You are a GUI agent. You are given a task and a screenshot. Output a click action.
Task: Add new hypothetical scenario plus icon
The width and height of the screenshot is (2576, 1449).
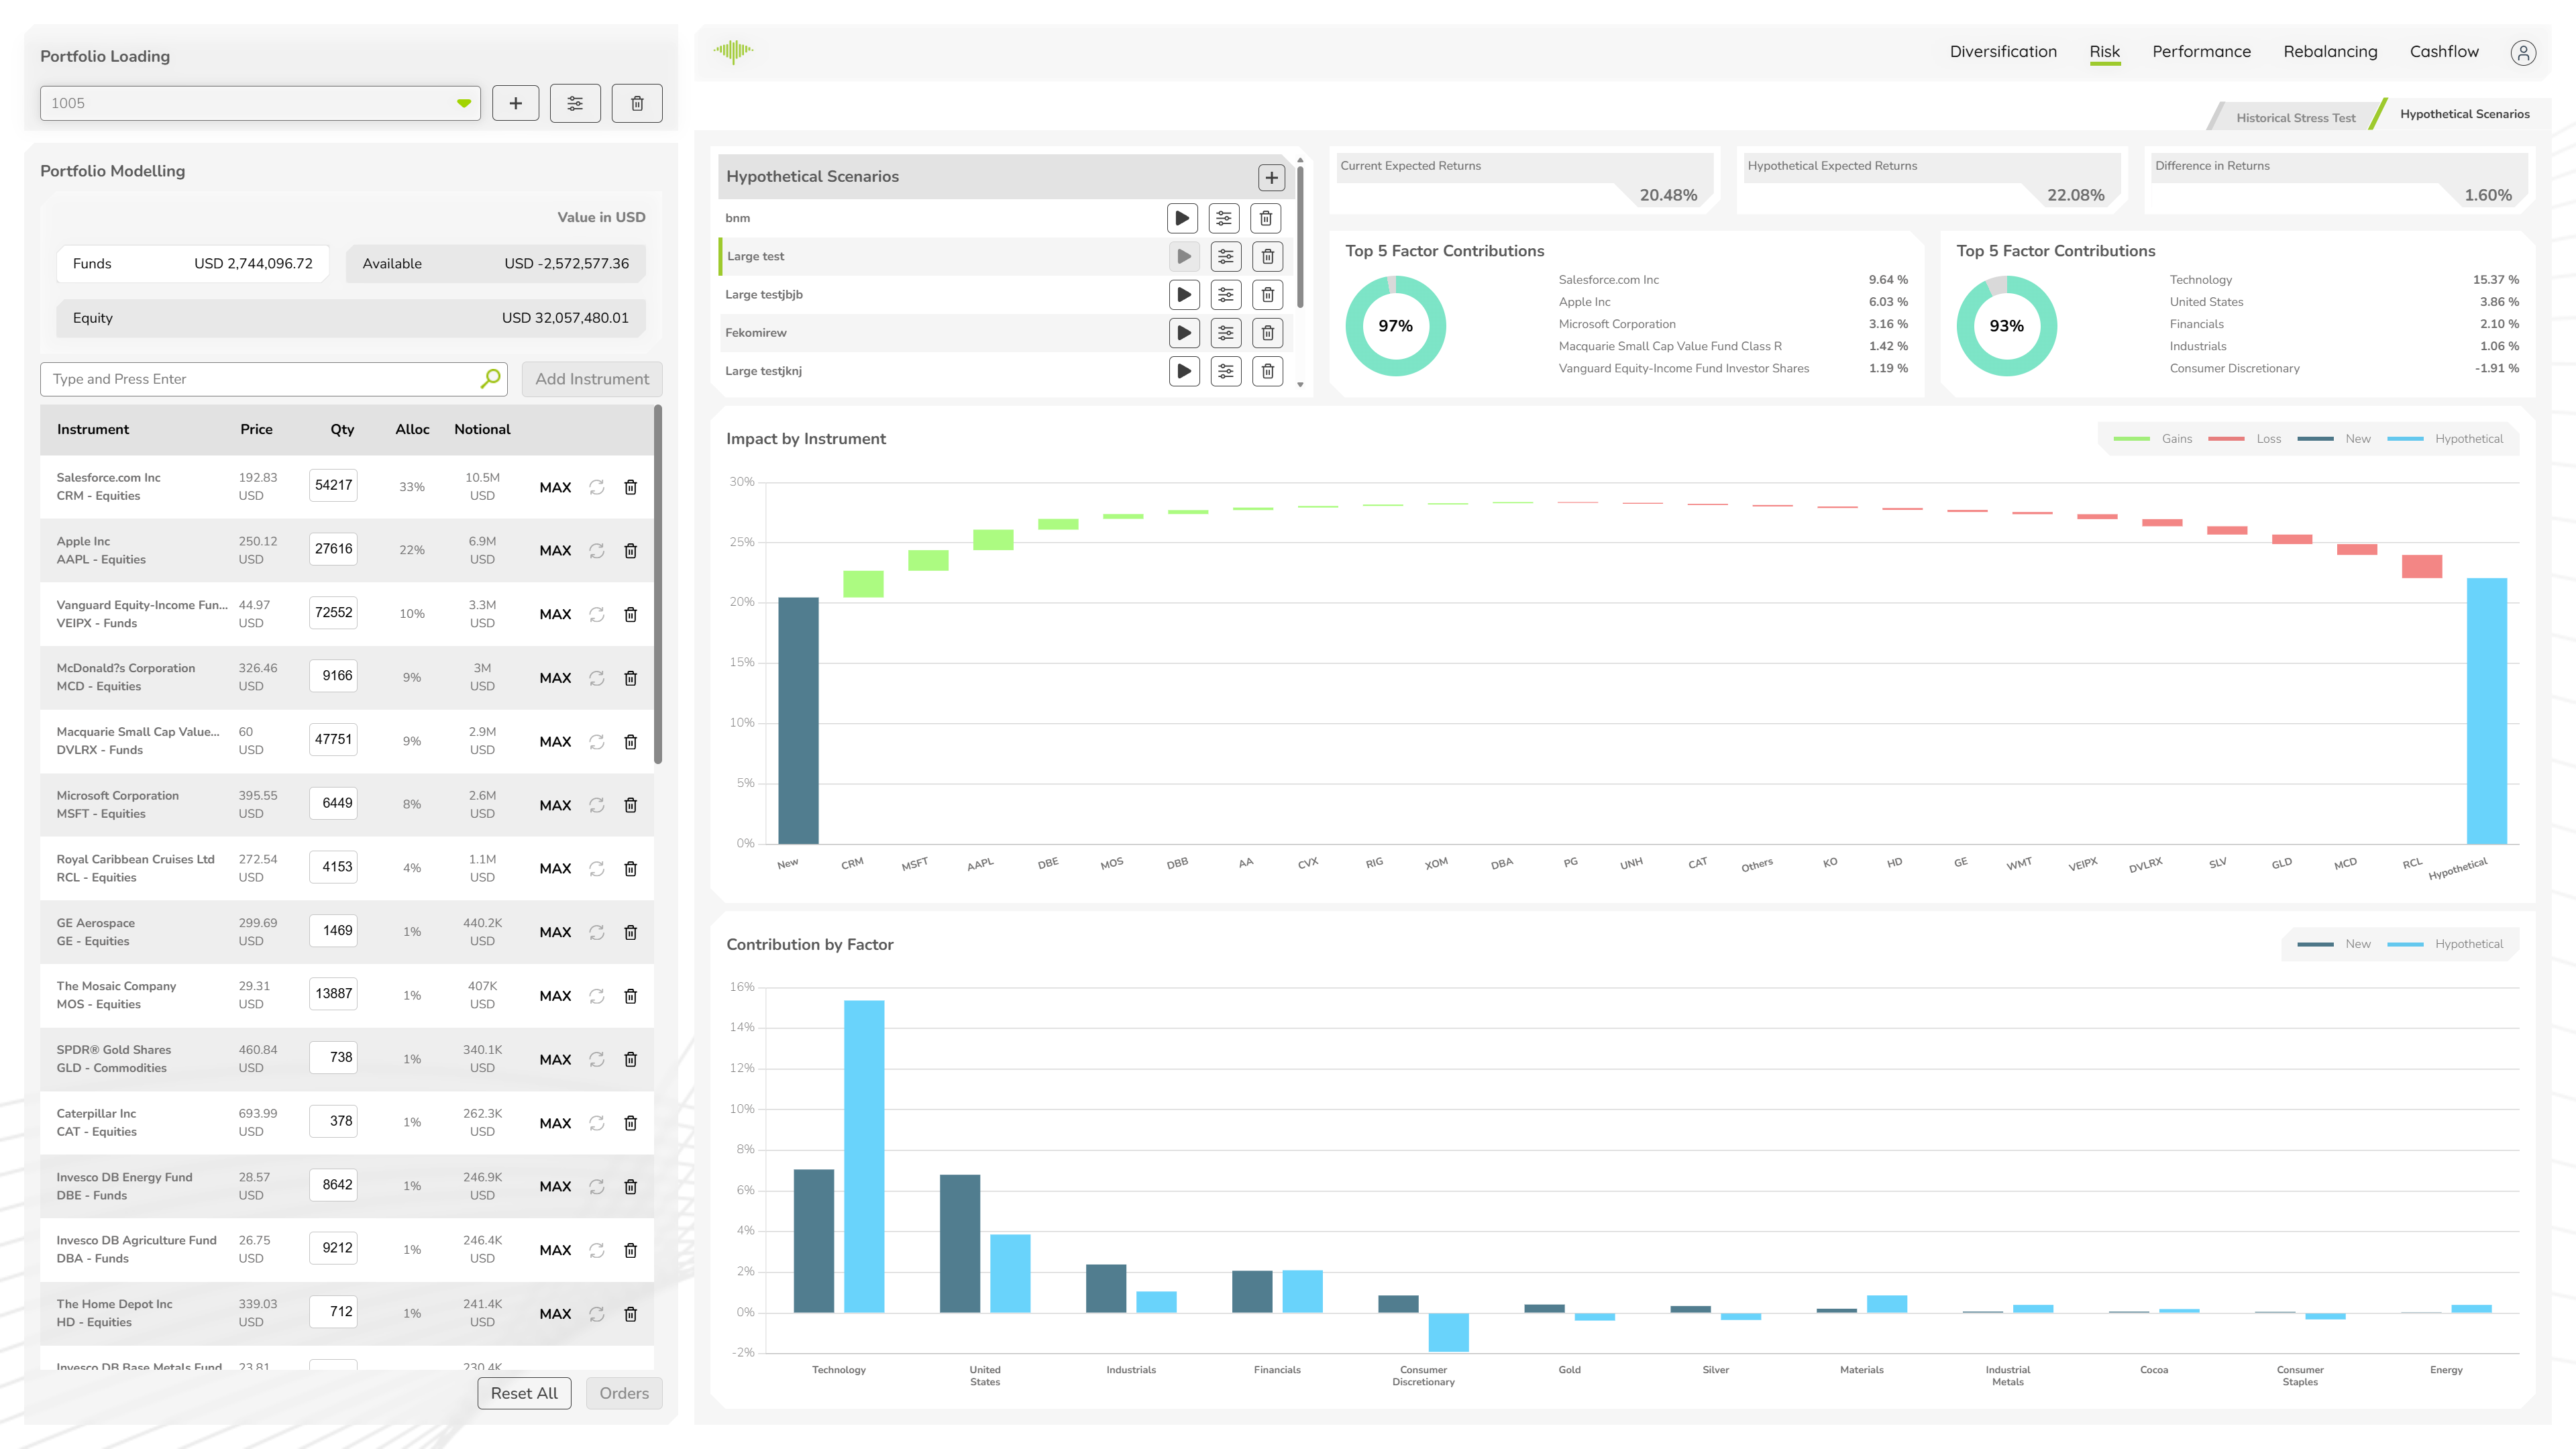click(x=1271, y=178)
